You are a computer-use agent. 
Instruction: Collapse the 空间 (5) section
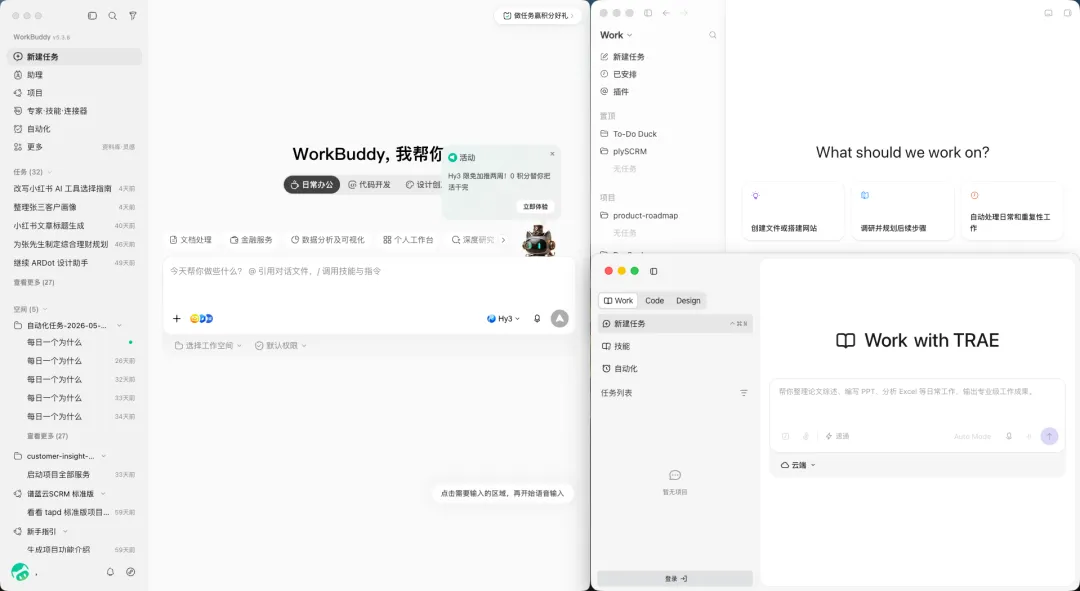[x=45, y=309]
